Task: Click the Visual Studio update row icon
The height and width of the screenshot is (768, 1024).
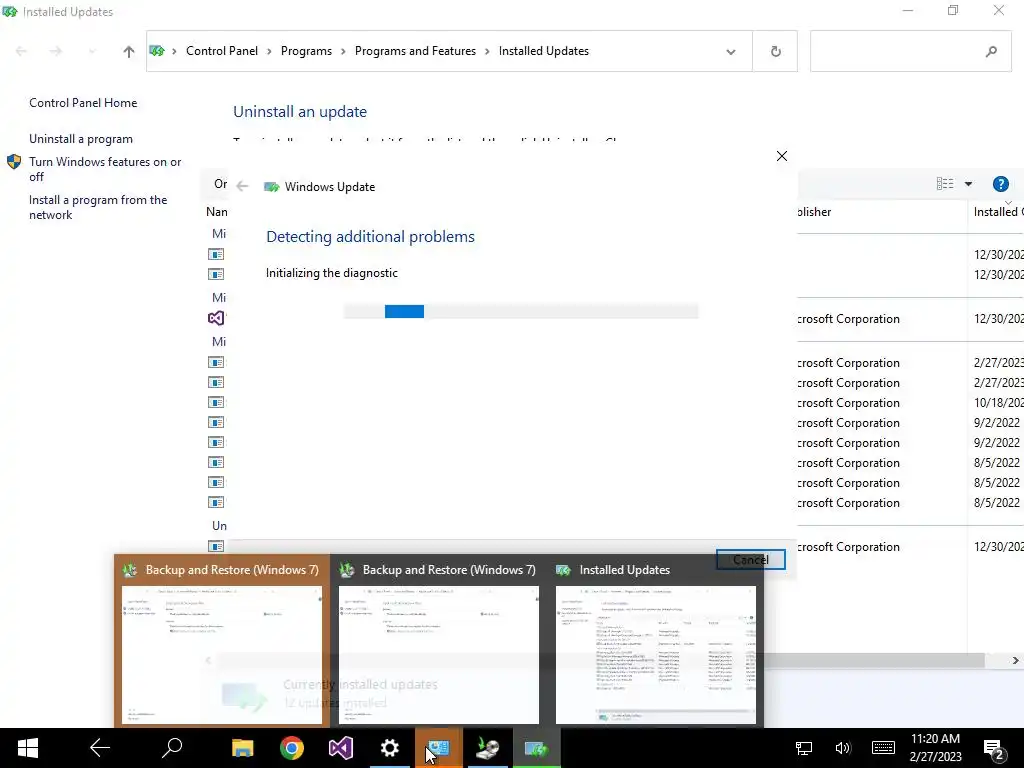Action: point(216,318)
